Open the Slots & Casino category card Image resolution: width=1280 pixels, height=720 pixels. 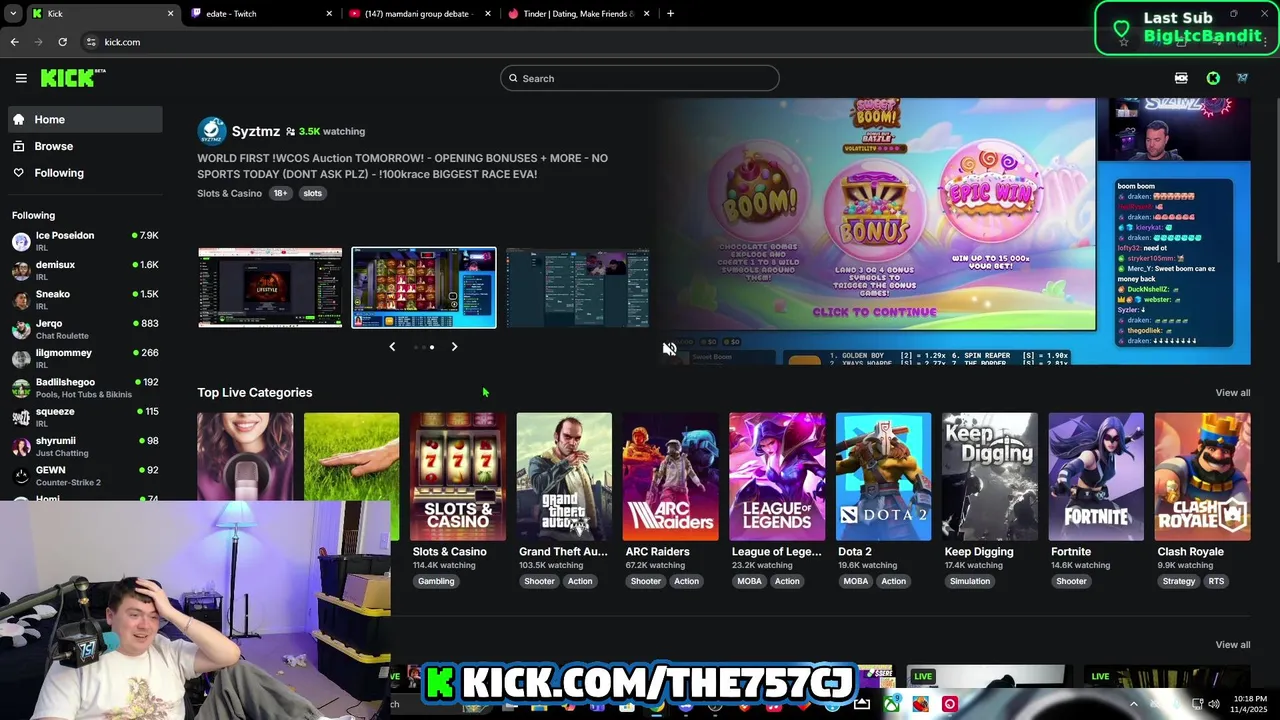click(458, 477)
